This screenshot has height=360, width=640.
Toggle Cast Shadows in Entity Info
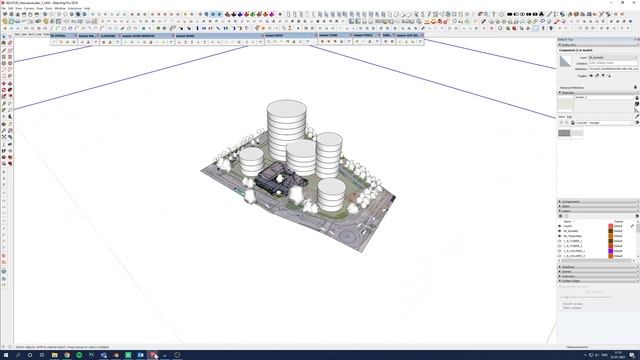point(609,76)
